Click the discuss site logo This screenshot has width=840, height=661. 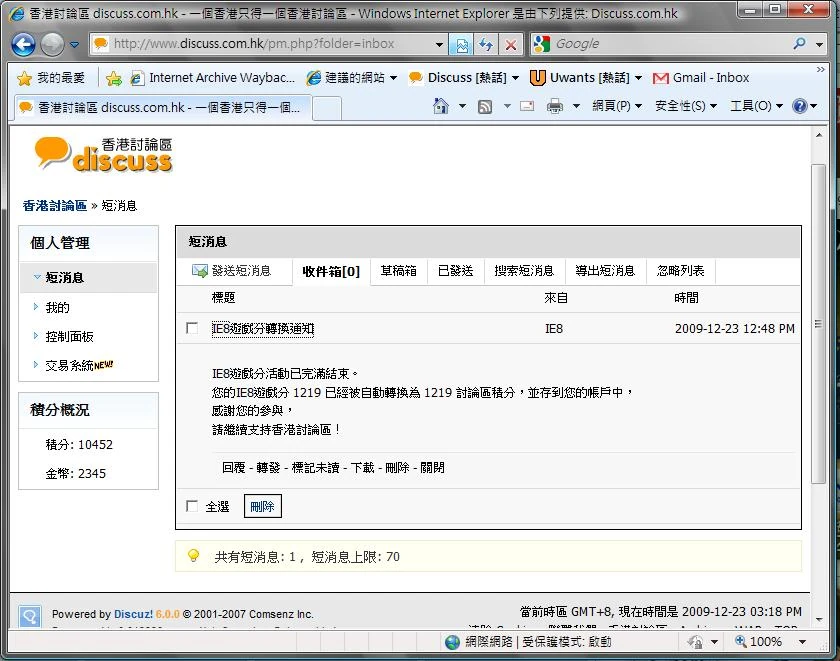pyautogui.click(x=103, y=154)
